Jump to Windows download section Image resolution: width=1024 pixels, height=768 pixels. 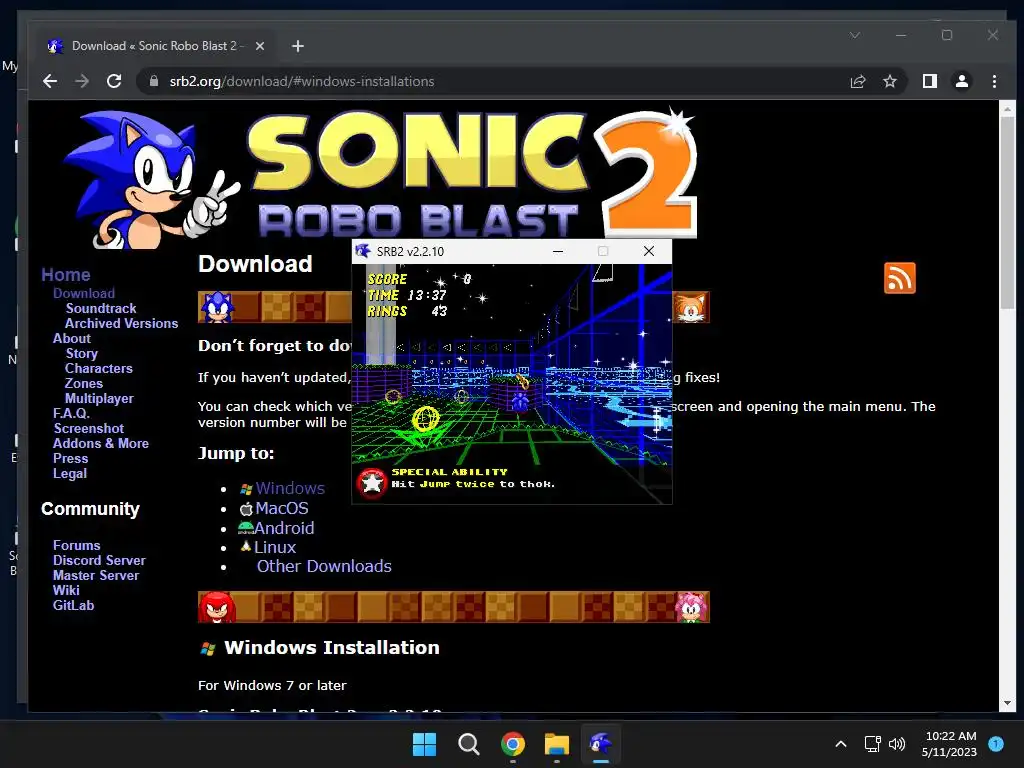click(x=290, y=488)
